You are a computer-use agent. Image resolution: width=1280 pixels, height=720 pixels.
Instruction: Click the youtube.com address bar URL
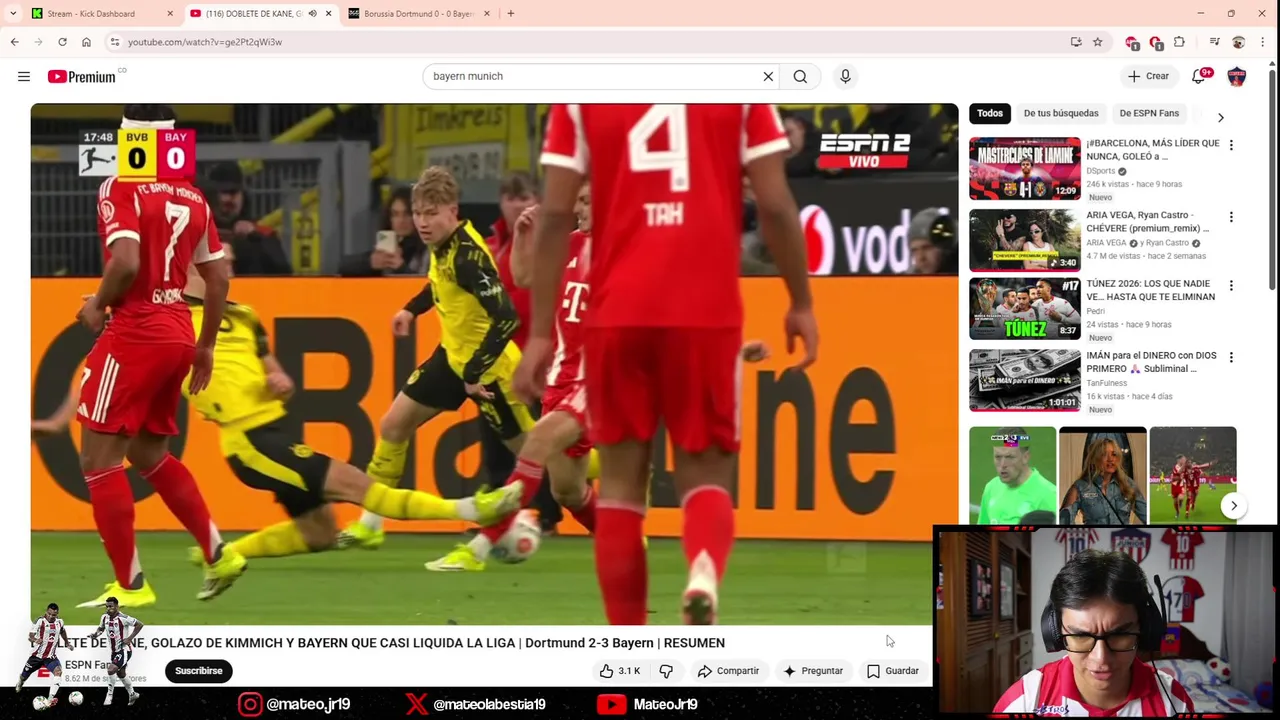tap(205, 42)
